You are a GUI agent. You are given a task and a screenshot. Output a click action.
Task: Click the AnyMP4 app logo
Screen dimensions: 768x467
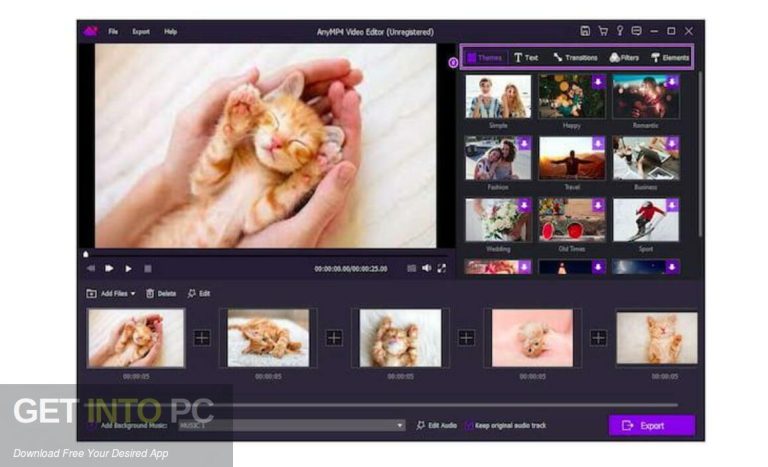click(91, 31)
